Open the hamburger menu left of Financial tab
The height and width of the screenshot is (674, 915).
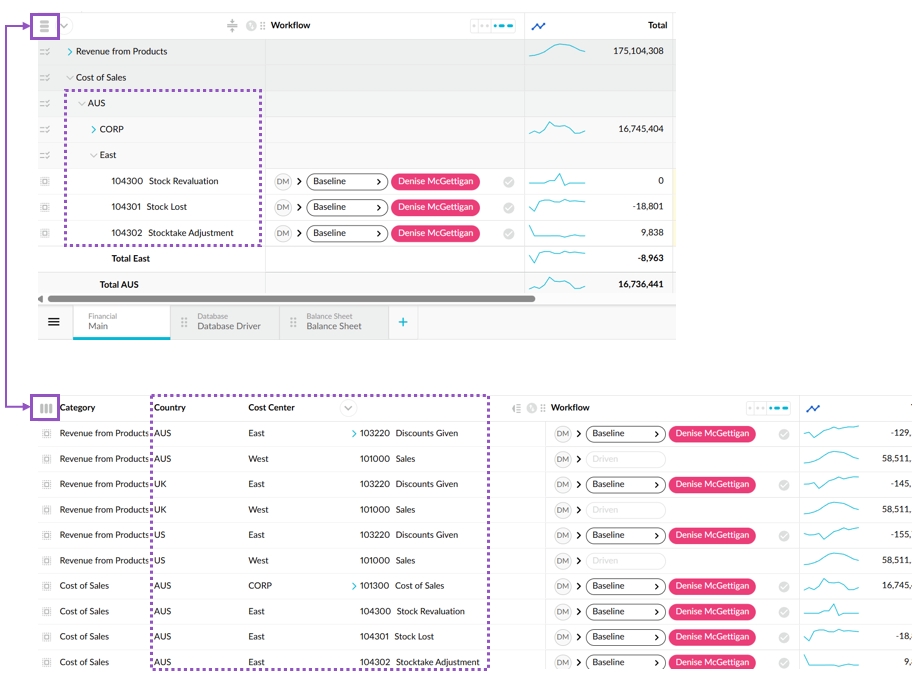pos(54,322)
